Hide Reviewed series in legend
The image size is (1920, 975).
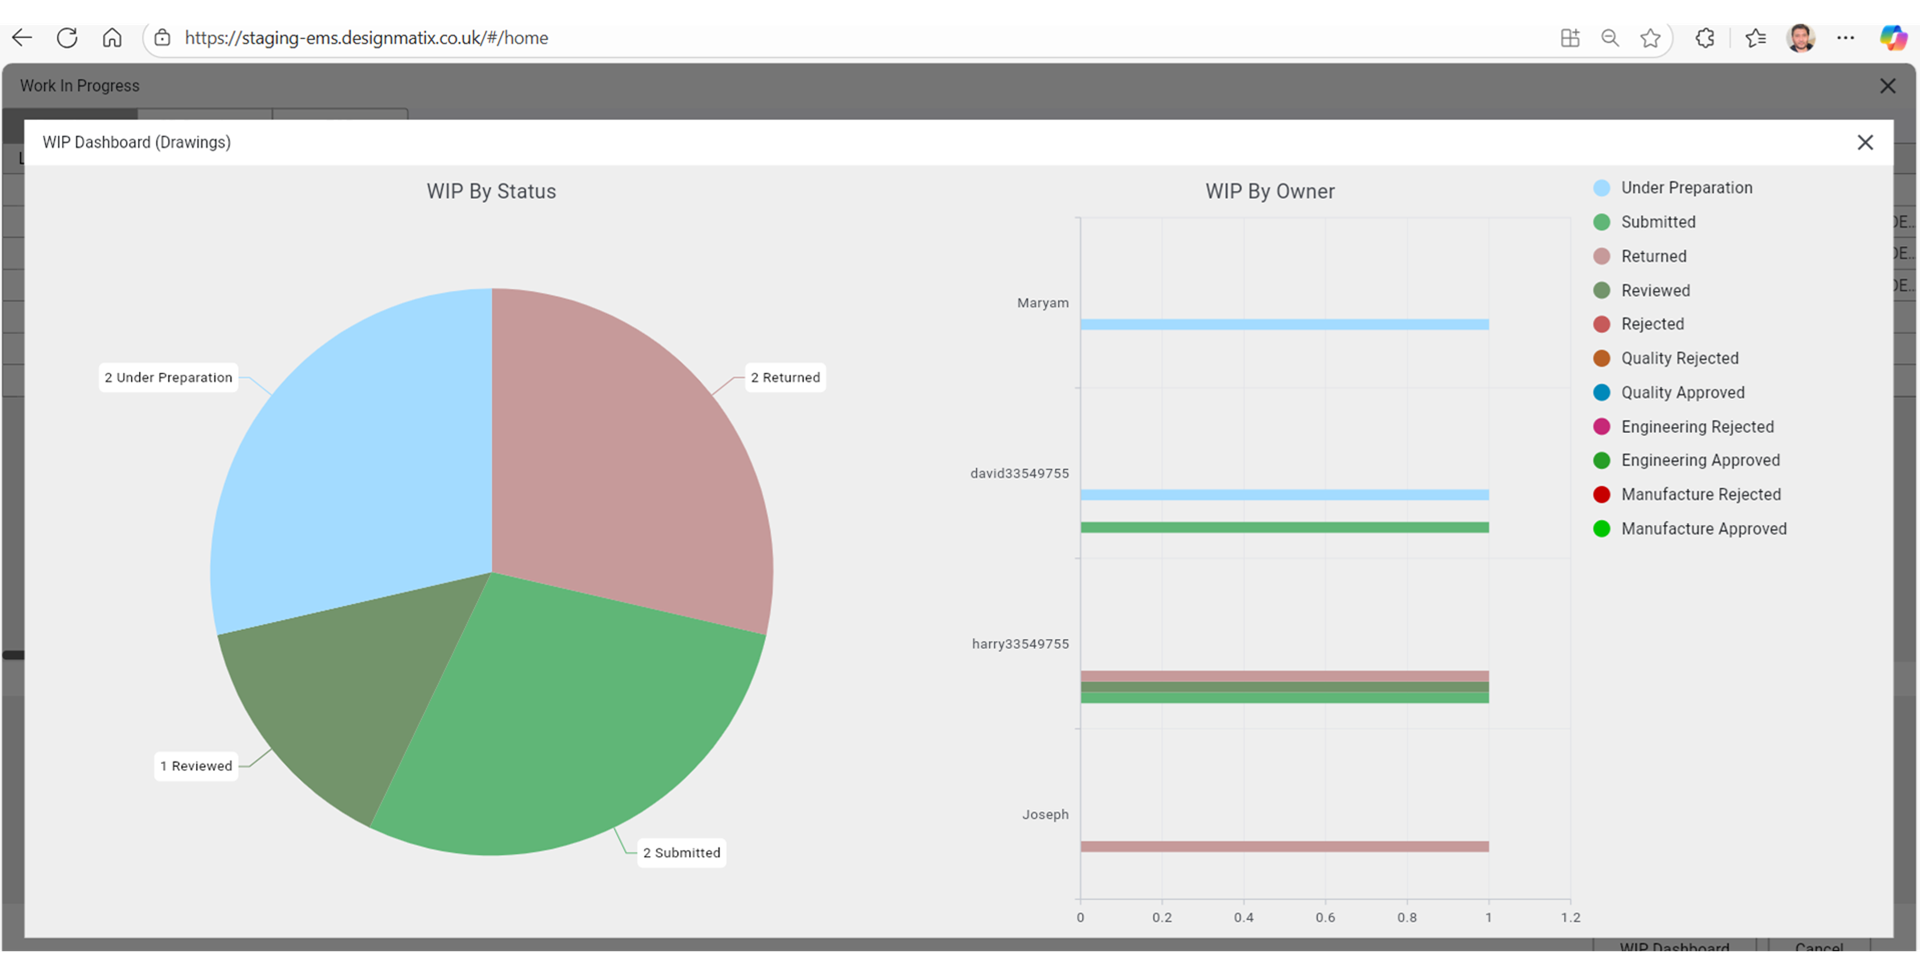tap(1655, 291)
